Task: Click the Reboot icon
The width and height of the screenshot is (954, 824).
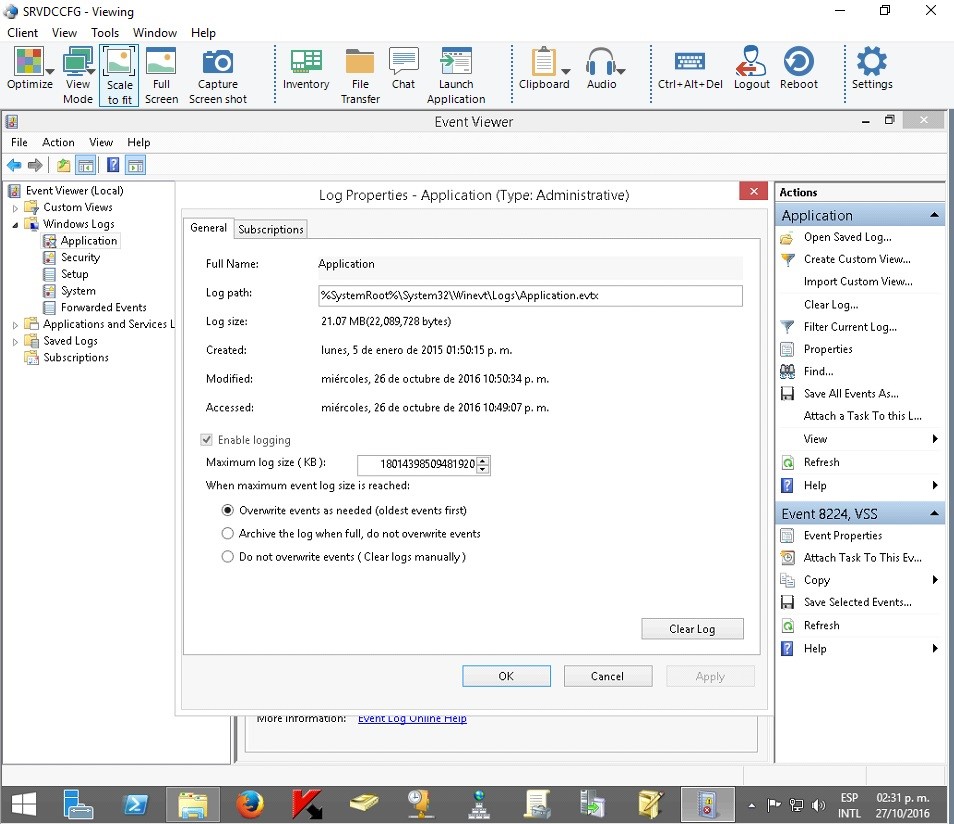Action: coord(798,64)
